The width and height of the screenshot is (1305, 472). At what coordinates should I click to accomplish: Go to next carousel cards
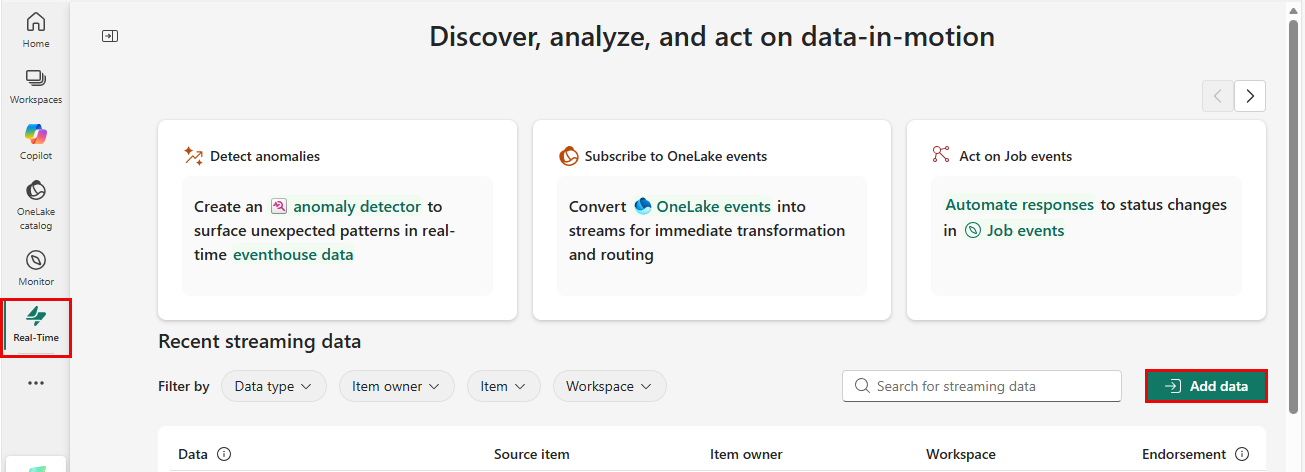pyautogui.click(x=1250, y=96)
